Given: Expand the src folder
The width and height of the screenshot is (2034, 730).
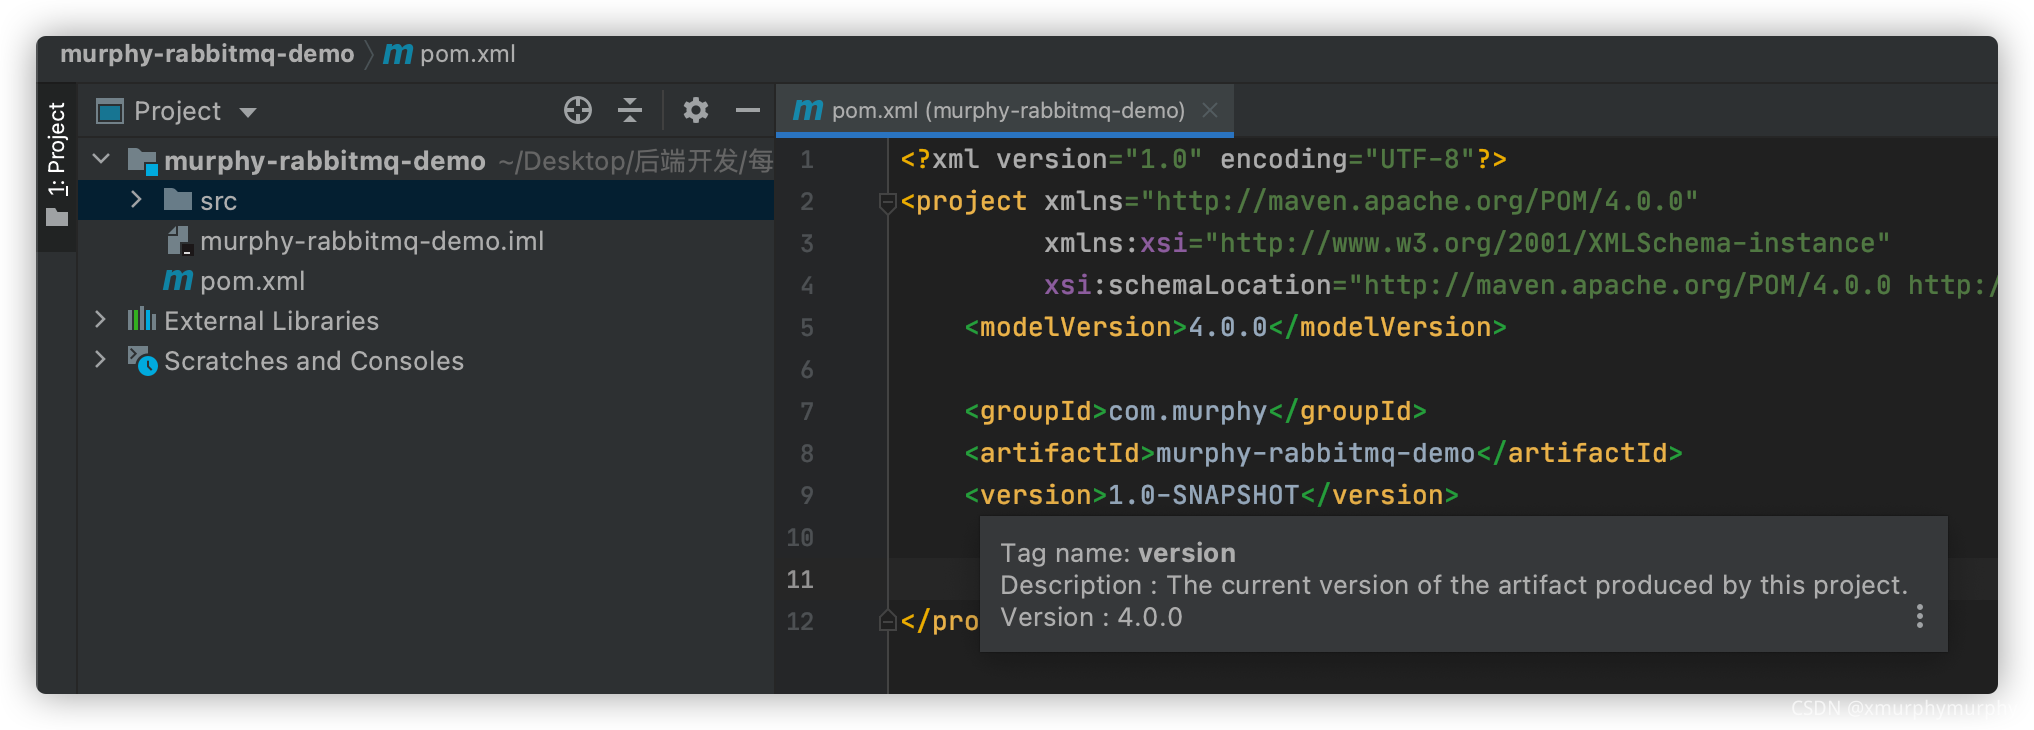Looking at the screenshot, I should [136, 200].
